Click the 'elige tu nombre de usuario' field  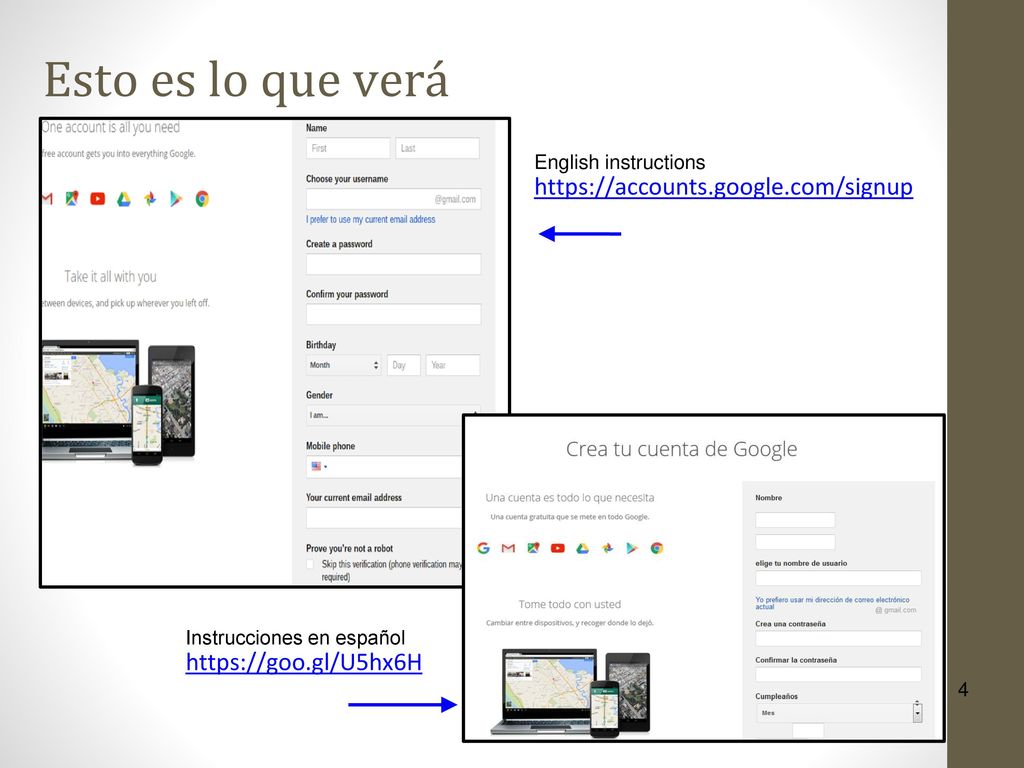click(x=838, y=578)
